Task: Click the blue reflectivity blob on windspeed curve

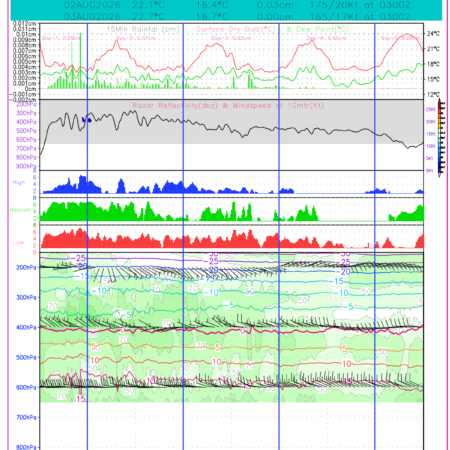Action: 87,119
